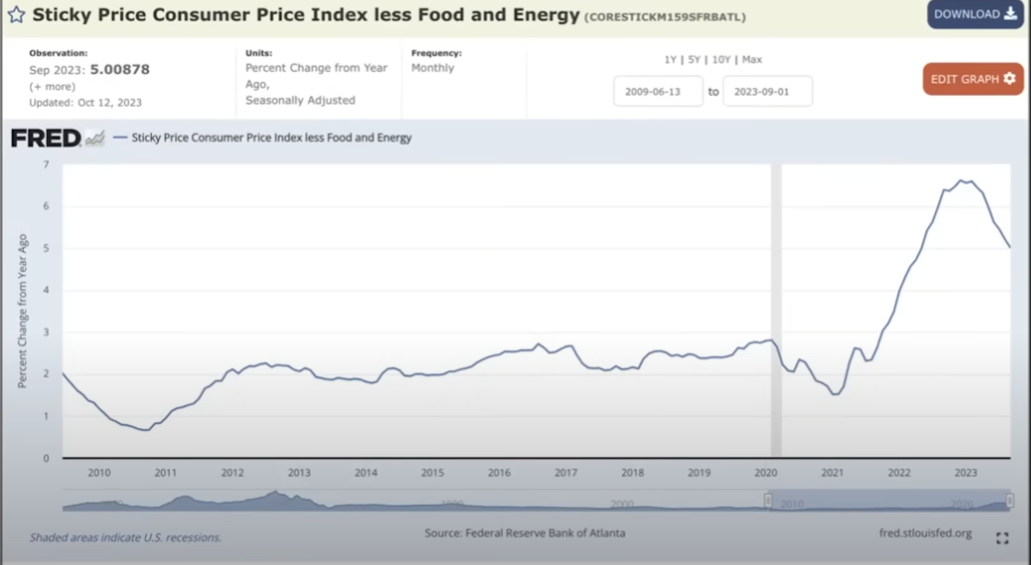
Task: Click the Download button
Action: (x=975, y=14)
